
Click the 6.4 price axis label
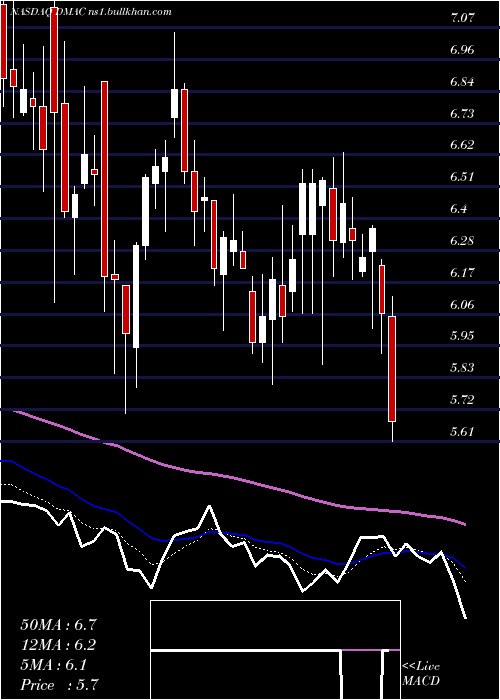pyautogui.click(x=458, y=209)
